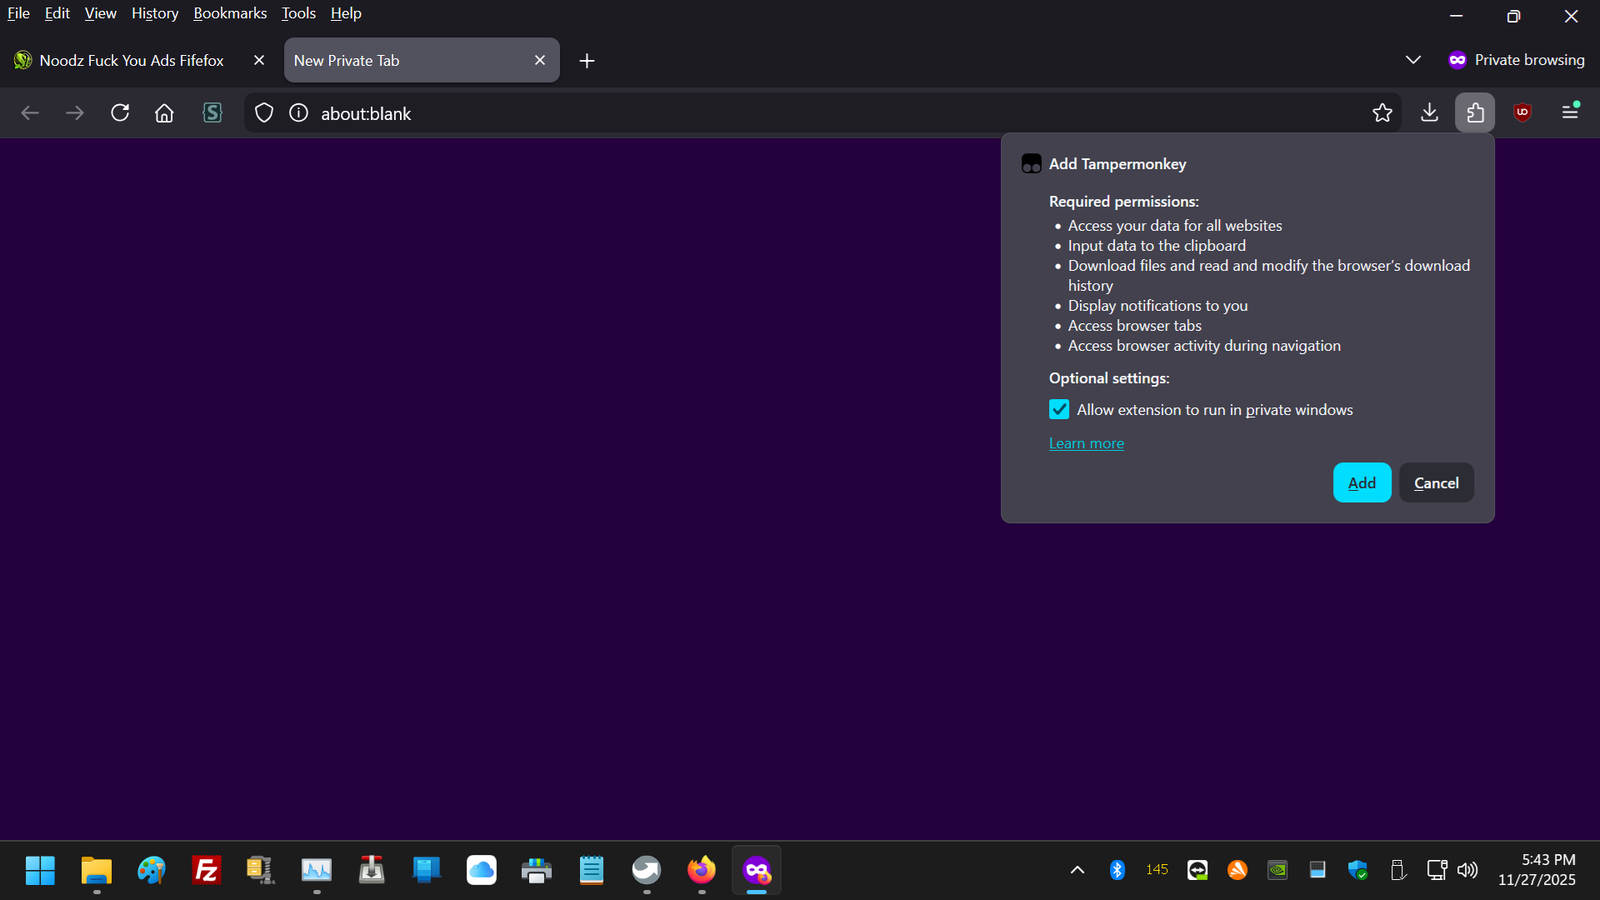Uncheck Allow extension to run in private windows
Viewport: 1600px width, 900px height.
(x=1059, y=410)
